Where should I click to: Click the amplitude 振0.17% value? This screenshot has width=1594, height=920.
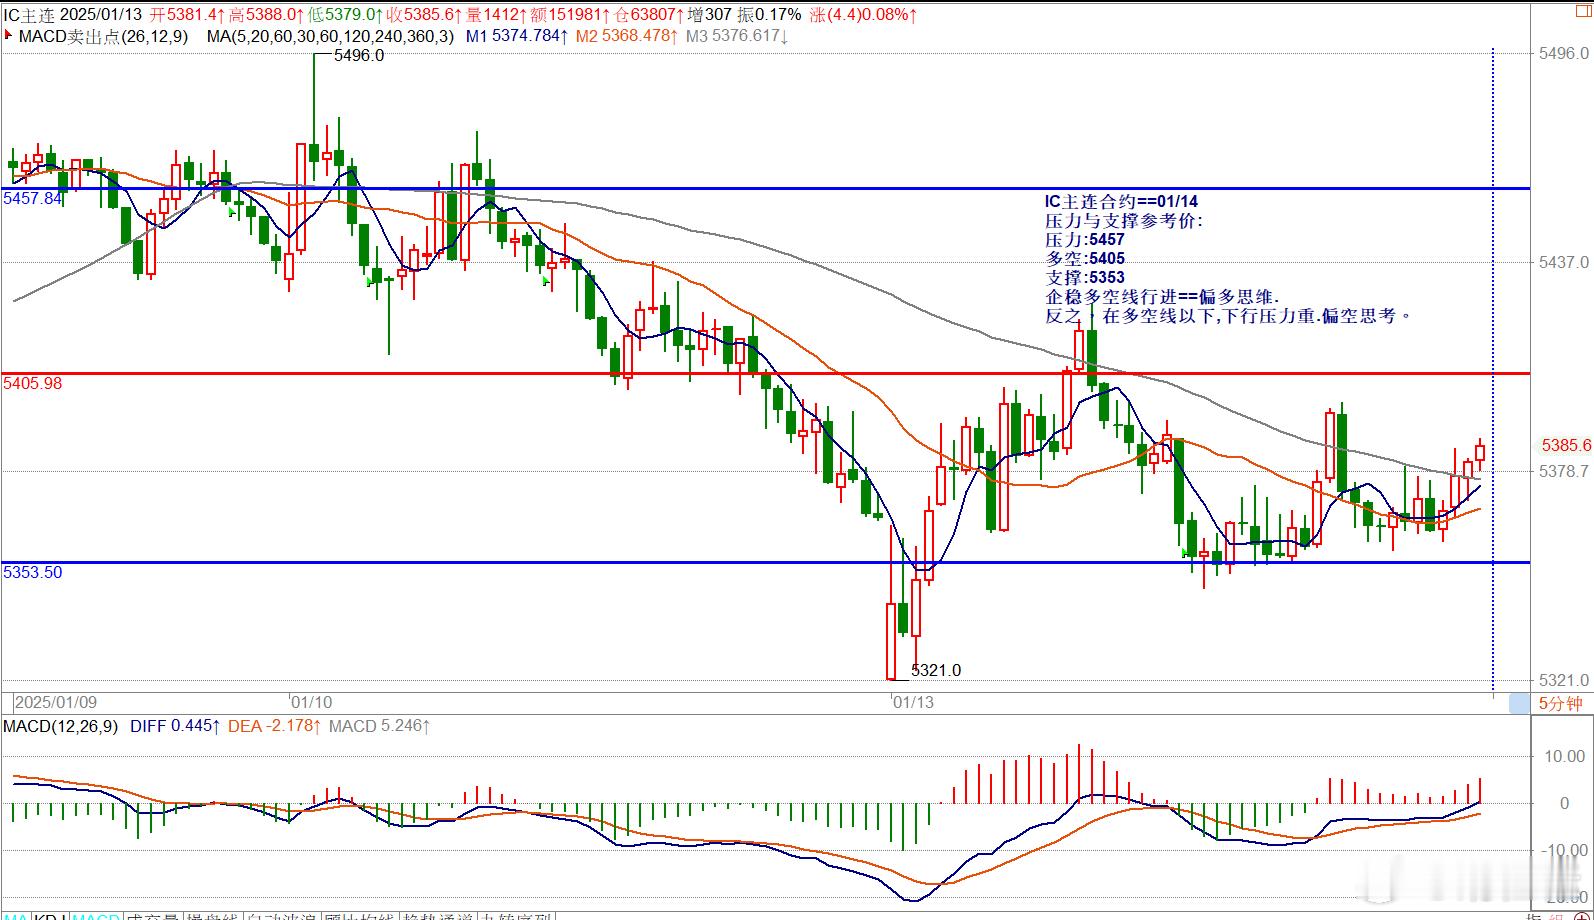tap(770, 15)
